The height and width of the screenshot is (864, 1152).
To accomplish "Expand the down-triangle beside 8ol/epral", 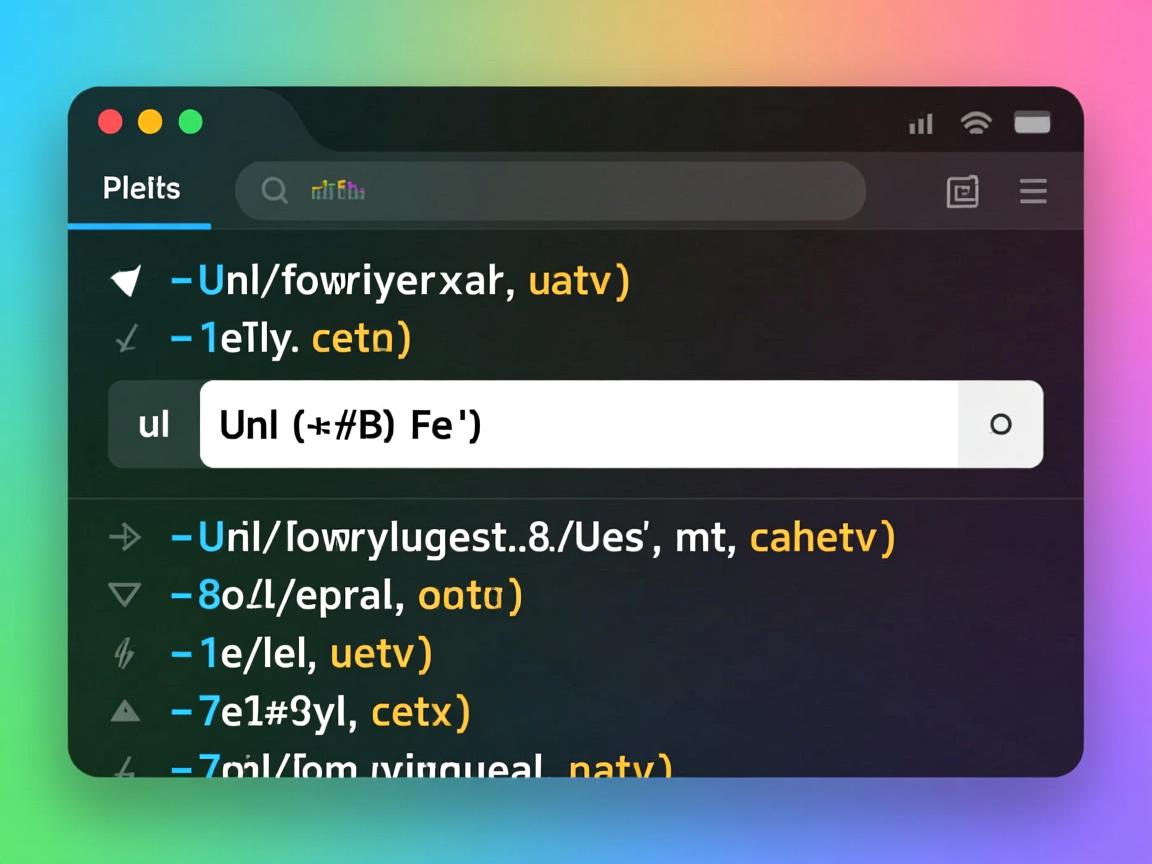I will pyautogui.click(x=124, y=596).
